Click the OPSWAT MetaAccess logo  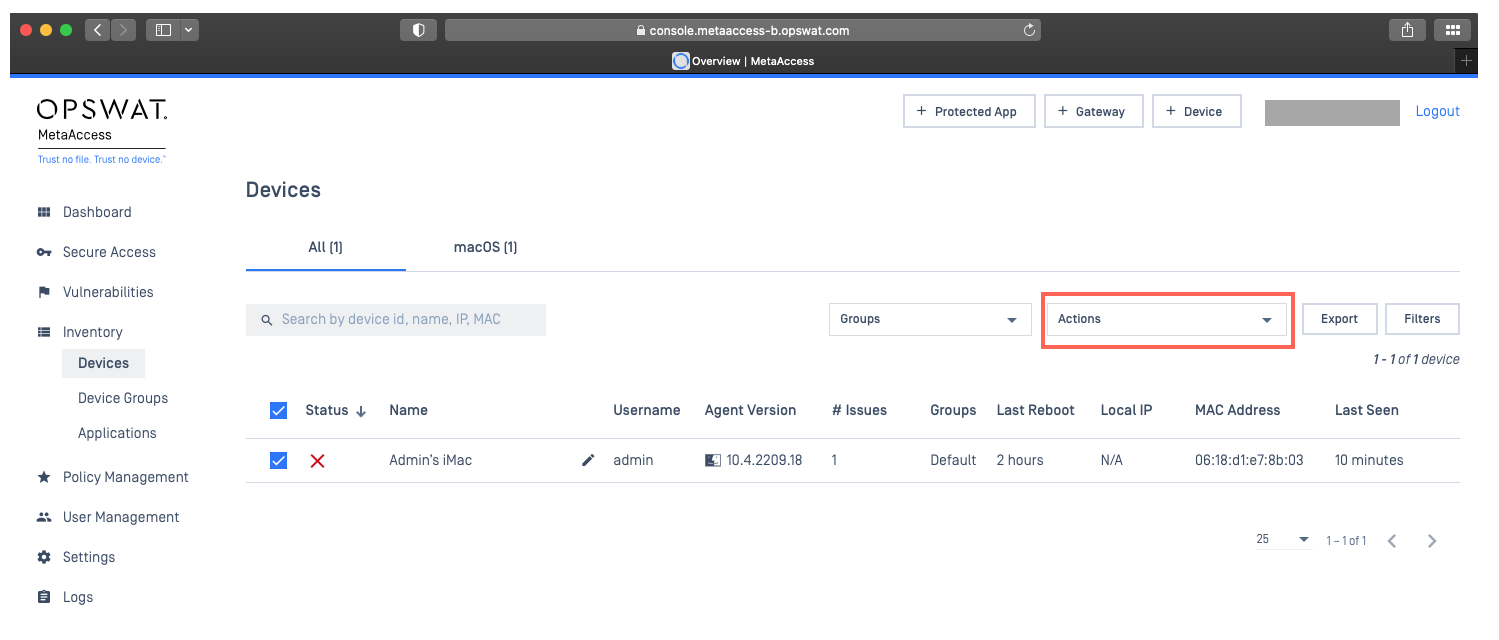102,131
